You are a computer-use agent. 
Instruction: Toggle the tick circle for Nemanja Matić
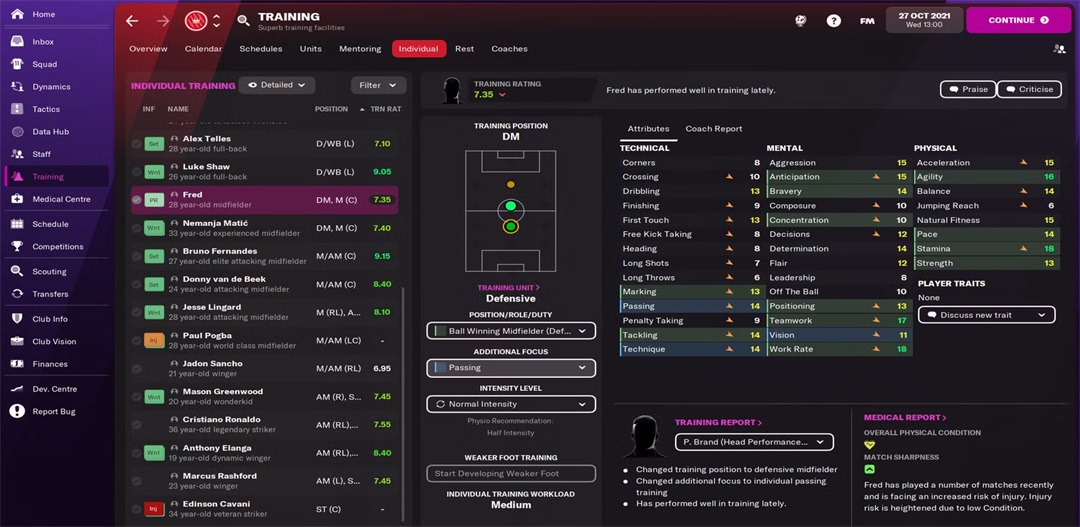(x=136, y=228)
